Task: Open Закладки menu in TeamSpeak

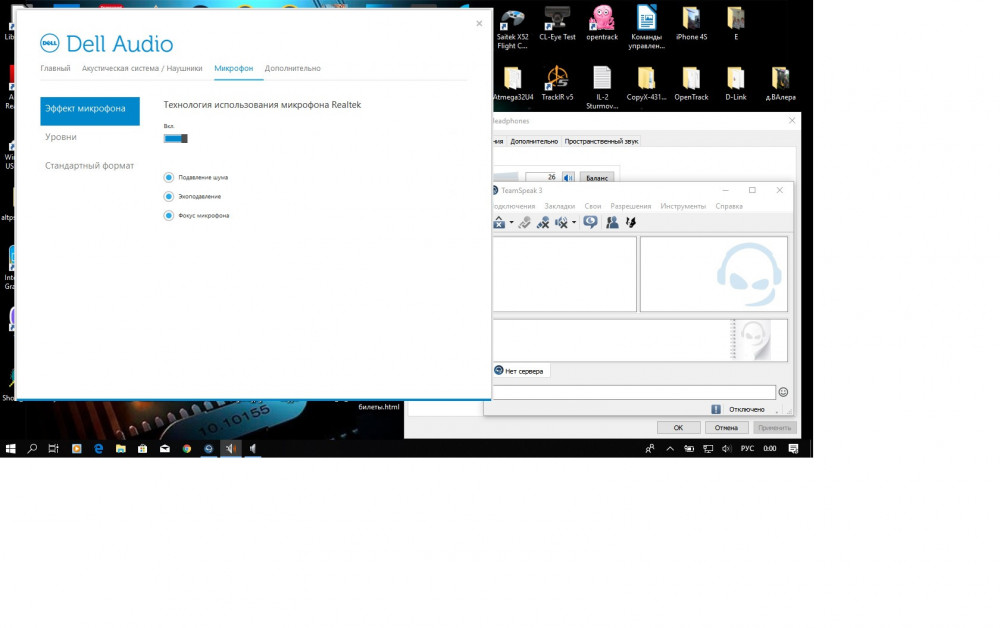Action: pos(559,206)
